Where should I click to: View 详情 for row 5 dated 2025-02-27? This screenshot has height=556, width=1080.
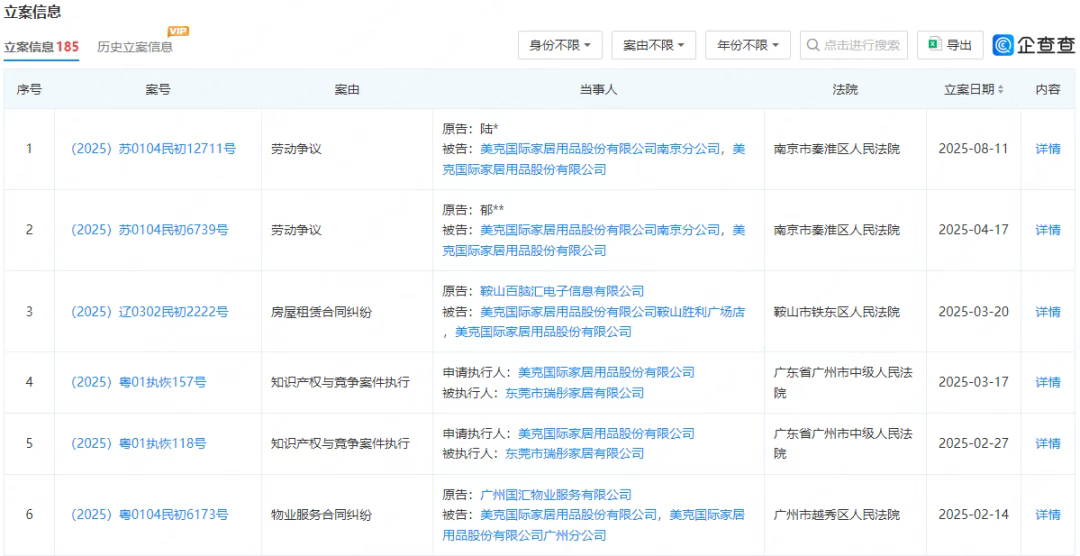click(1048, 444)
